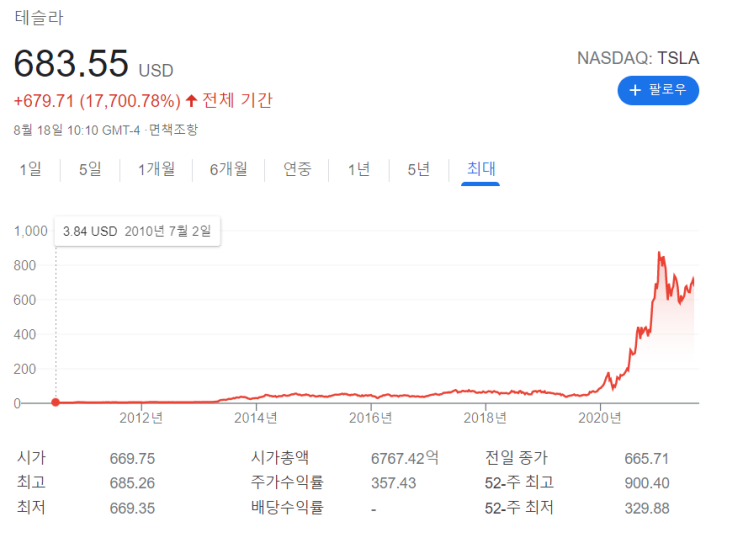Click the 800 y-axis label

[25, 265]
